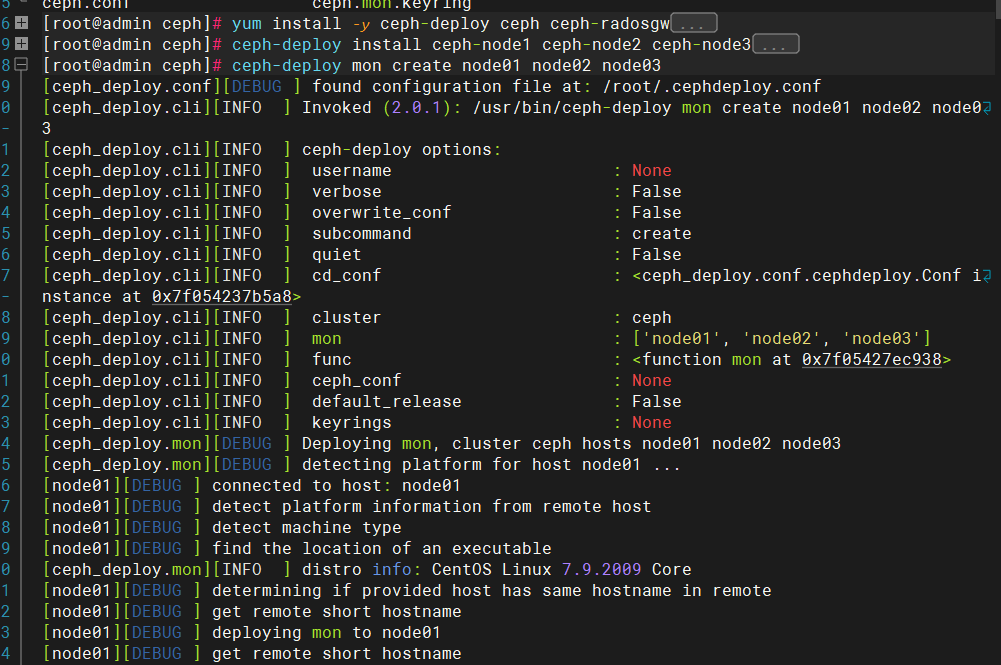1001x665 pixels.
Task: Click 'mon create node01 node02 node03' in the prompt line
Action: point(506,66)
